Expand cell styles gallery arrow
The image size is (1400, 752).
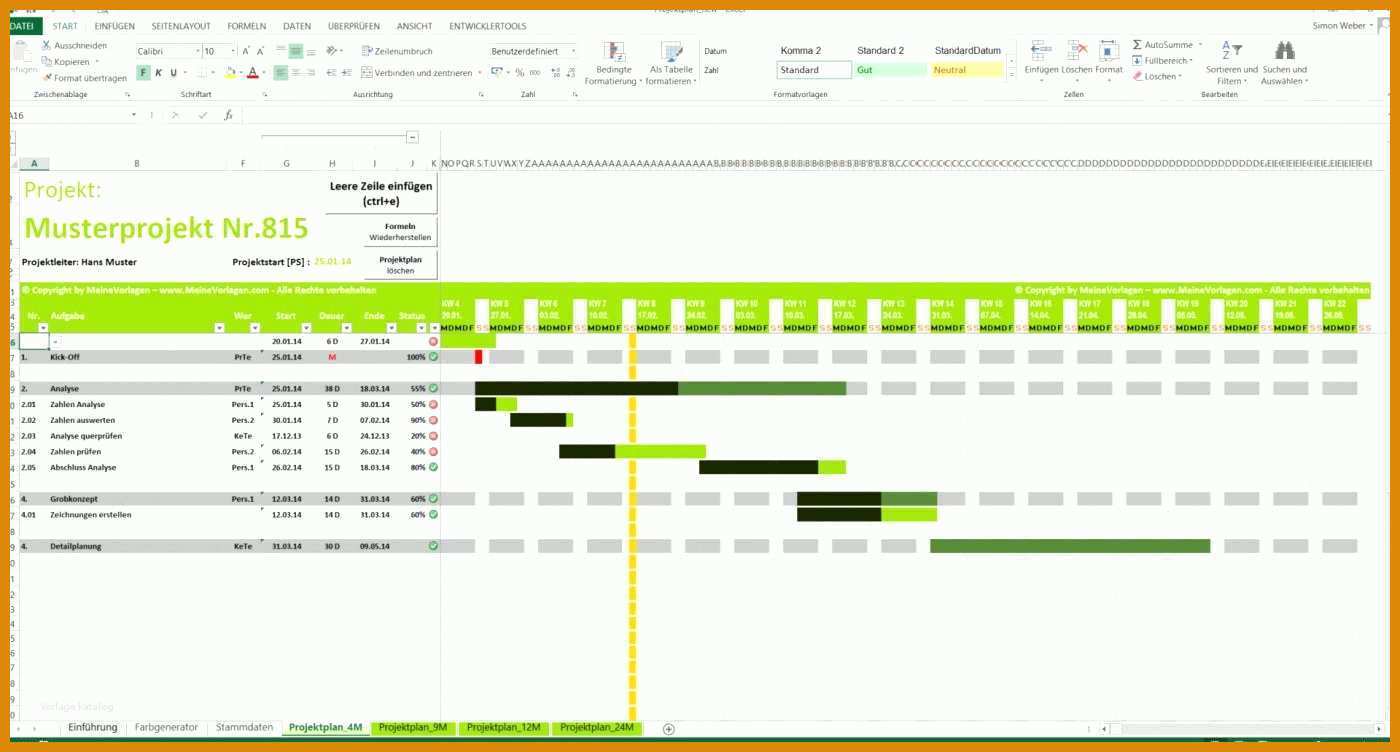pyautogui.click(x=1011, y=75)
